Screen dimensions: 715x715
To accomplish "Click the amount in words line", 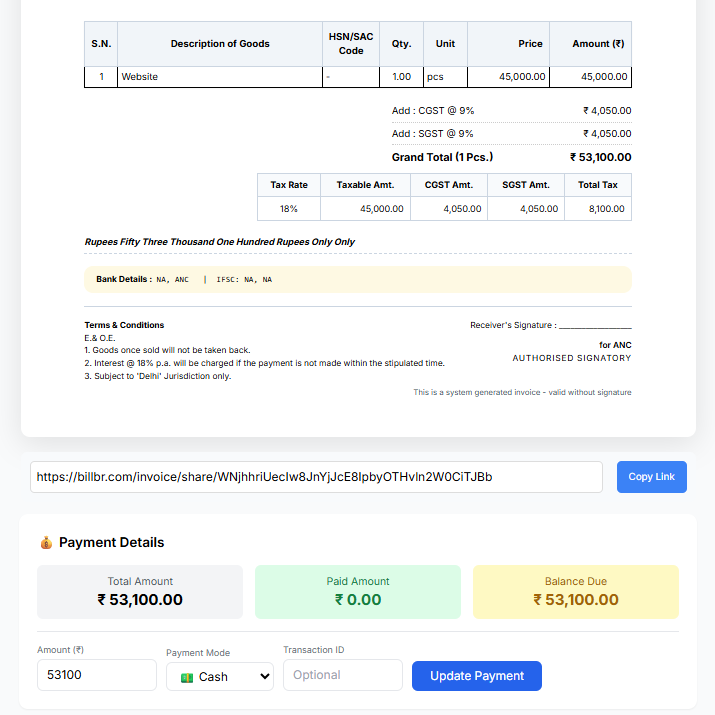I will pos(219,242).
